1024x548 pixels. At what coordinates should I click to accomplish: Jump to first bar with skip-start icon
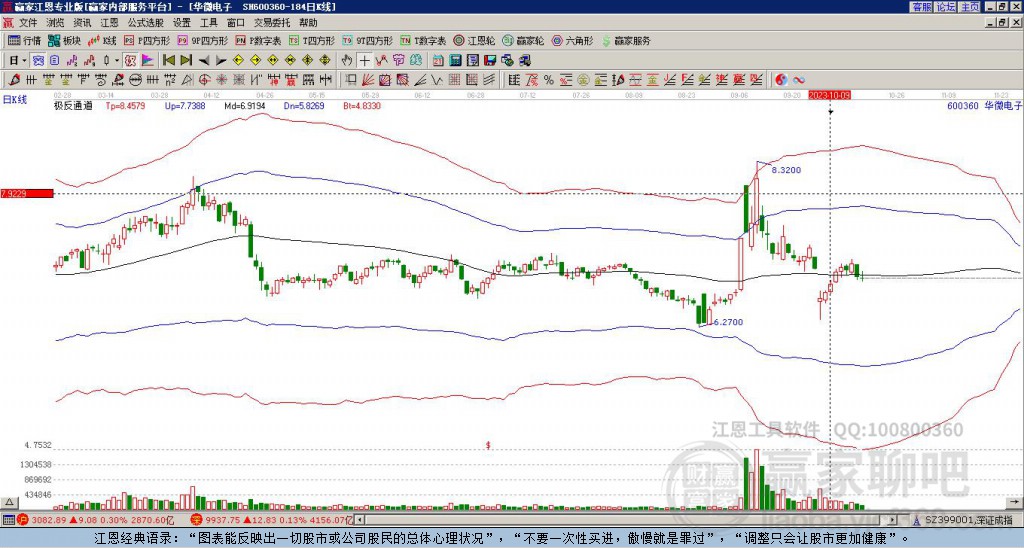[x=169, y=61]
